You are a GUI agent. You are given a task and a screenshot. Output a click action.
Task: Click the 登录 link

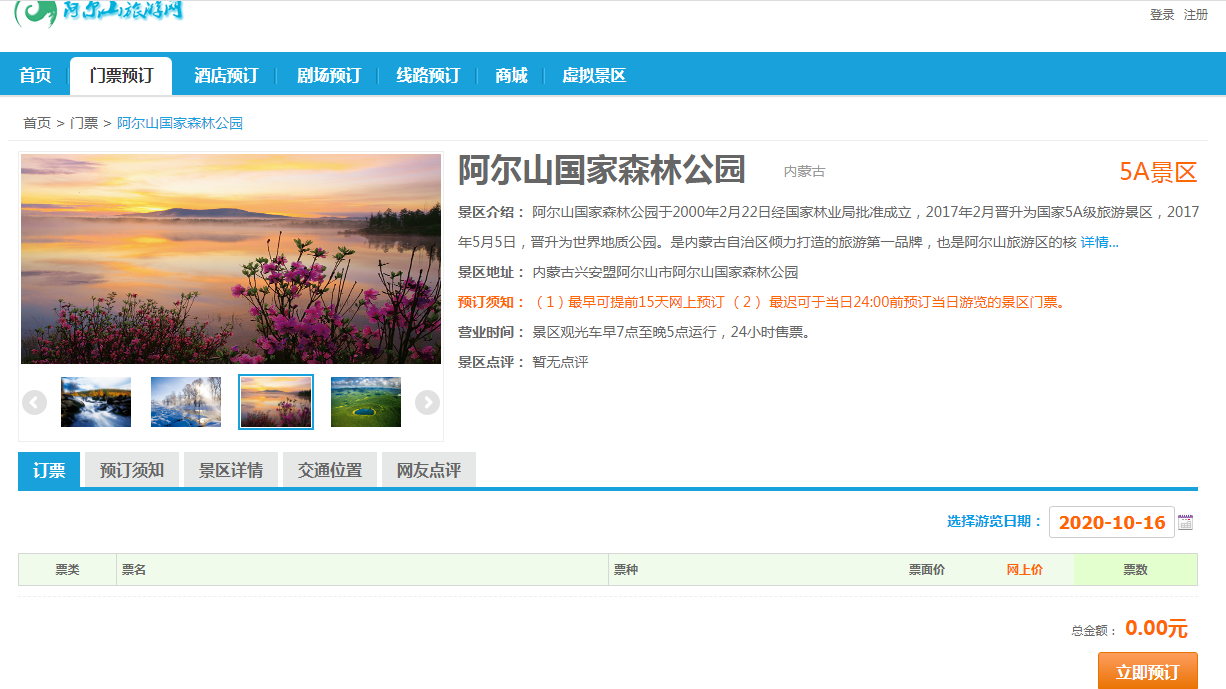point(1162,15)
